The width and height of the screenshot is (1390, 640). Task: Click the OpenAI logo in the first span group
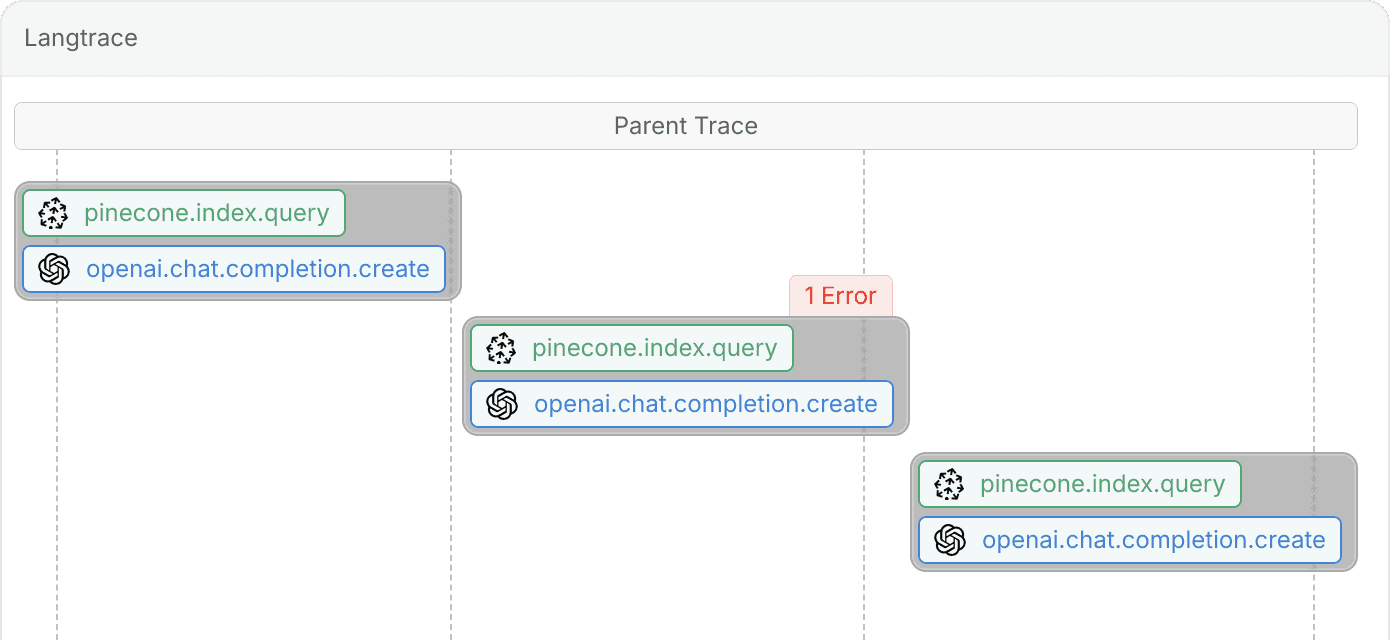[54, 269]
